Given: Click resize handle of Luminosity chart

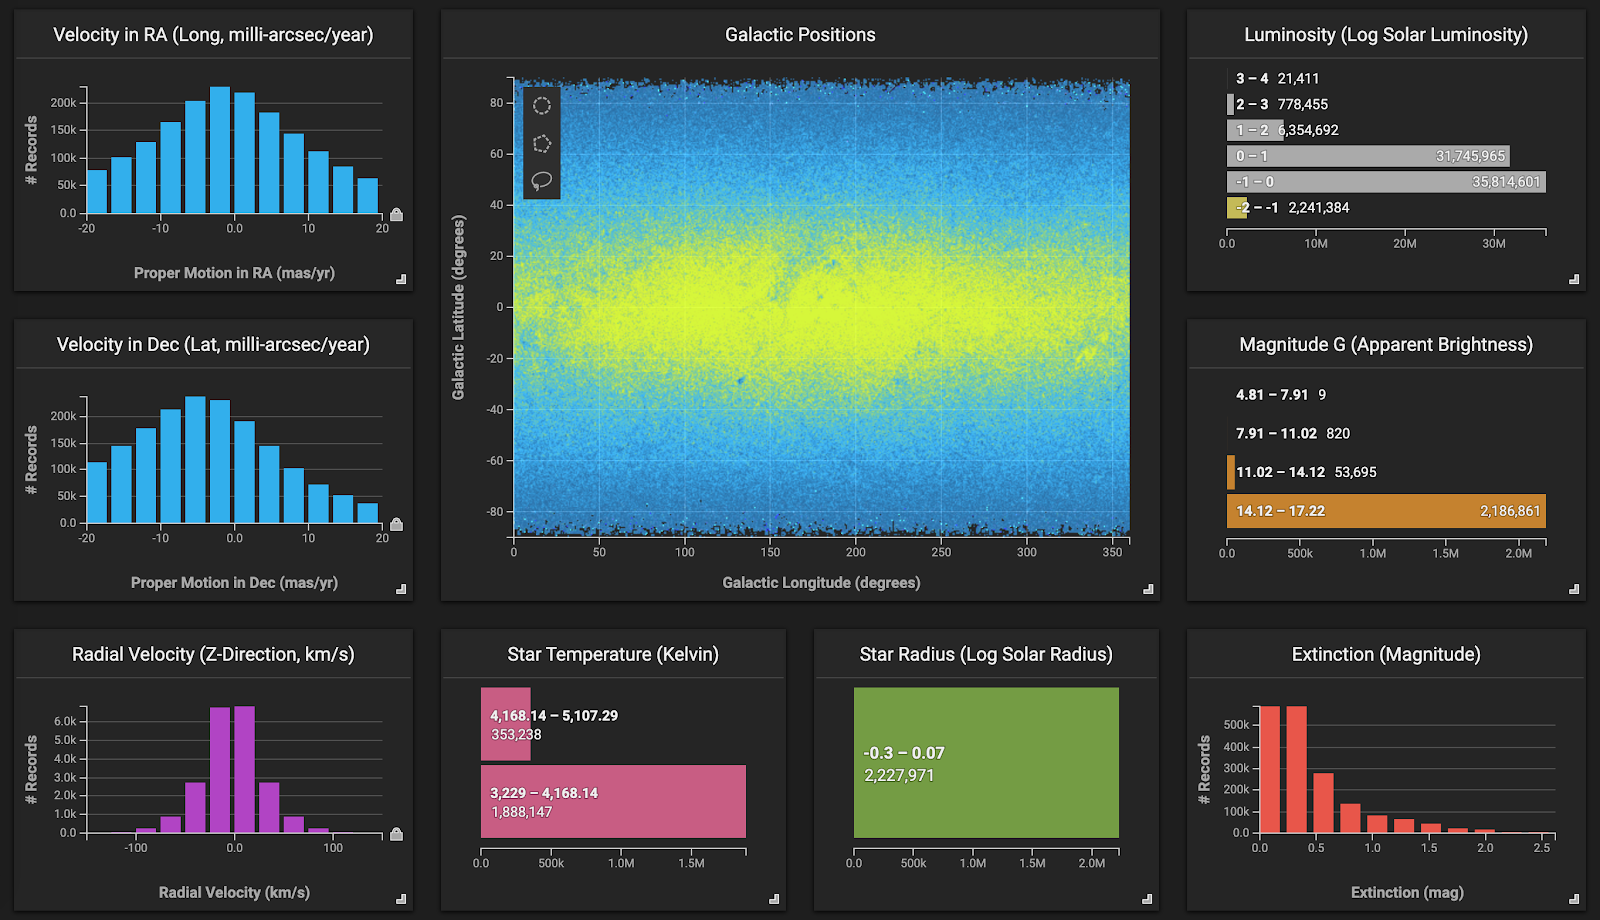Looking at the screenshot, I should pyautogui.click(x=1574, y=280).
